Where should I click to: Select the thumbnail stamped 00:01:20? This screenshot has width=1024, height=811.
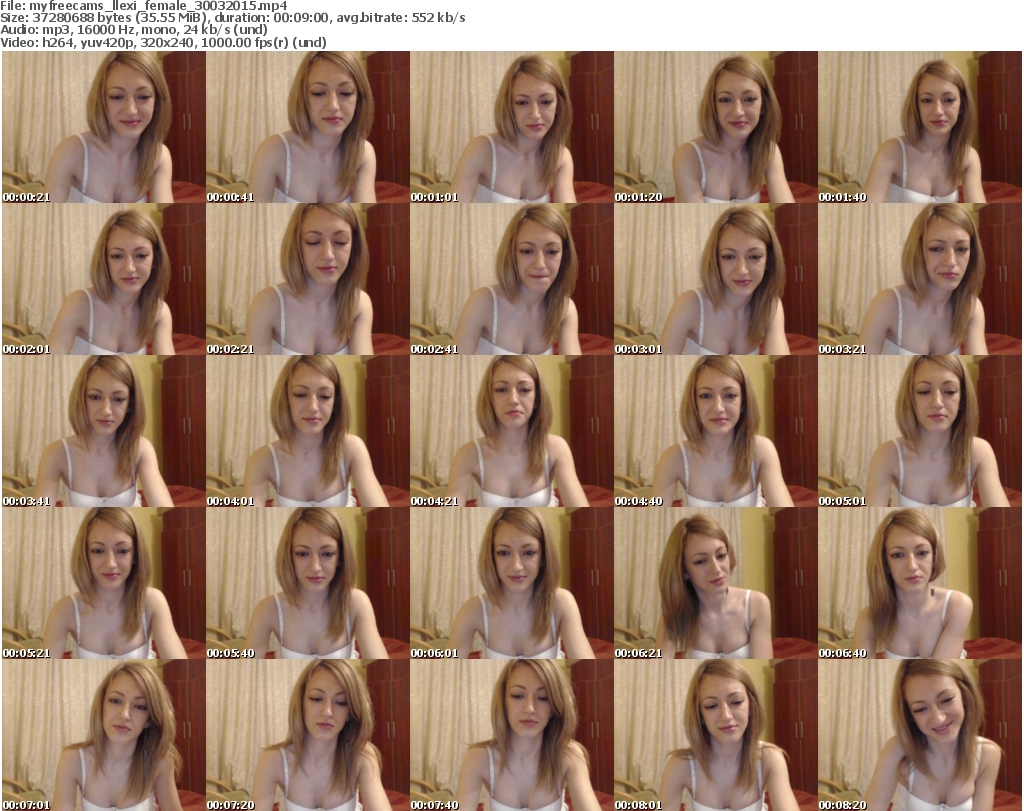(x=716, y=127)
